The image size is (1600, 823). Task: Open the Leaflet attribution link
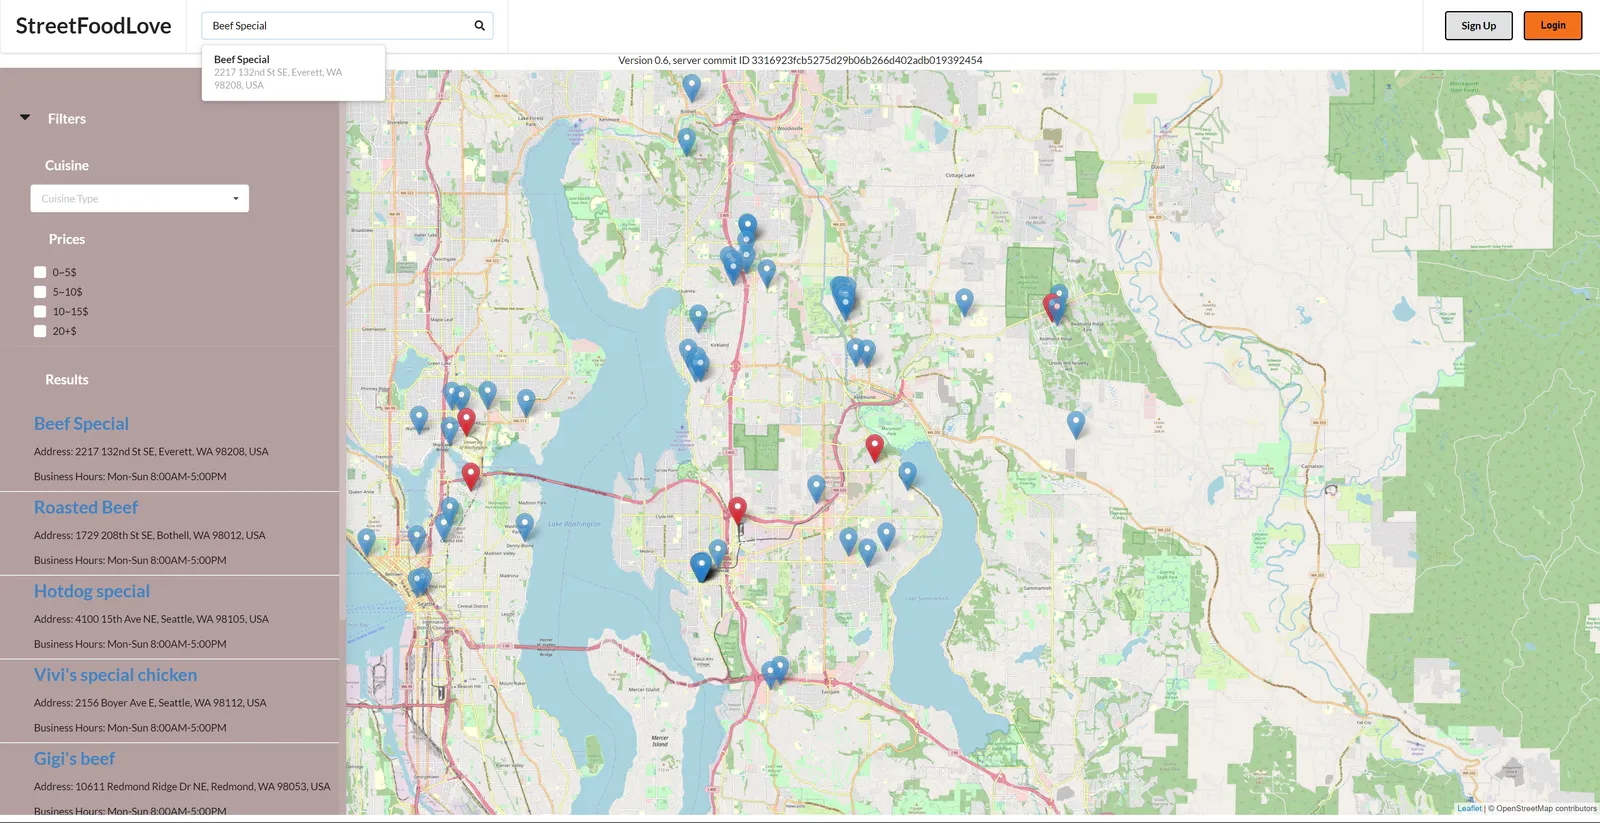1469,808
